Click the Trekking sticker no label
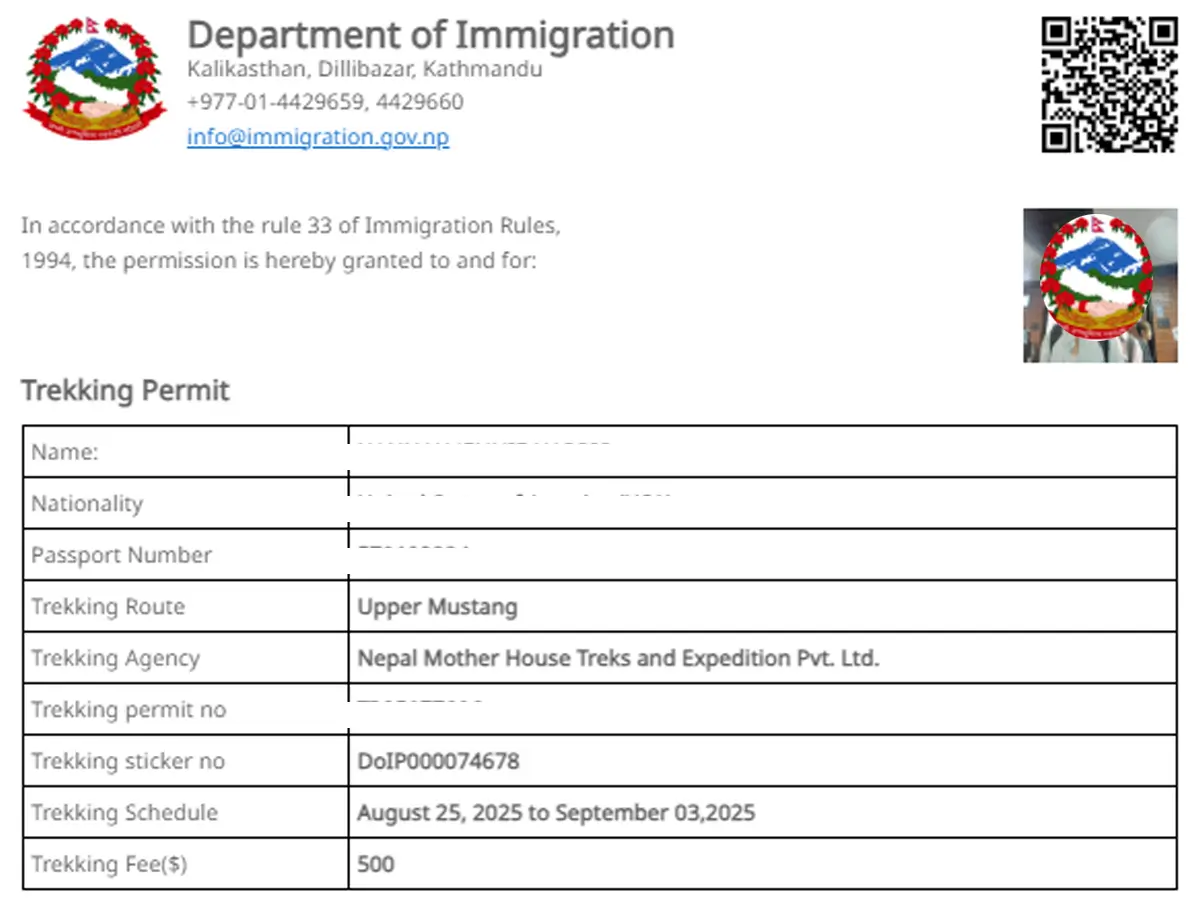The width and height of the screenshot is (1200, 900). click(128, 762)
